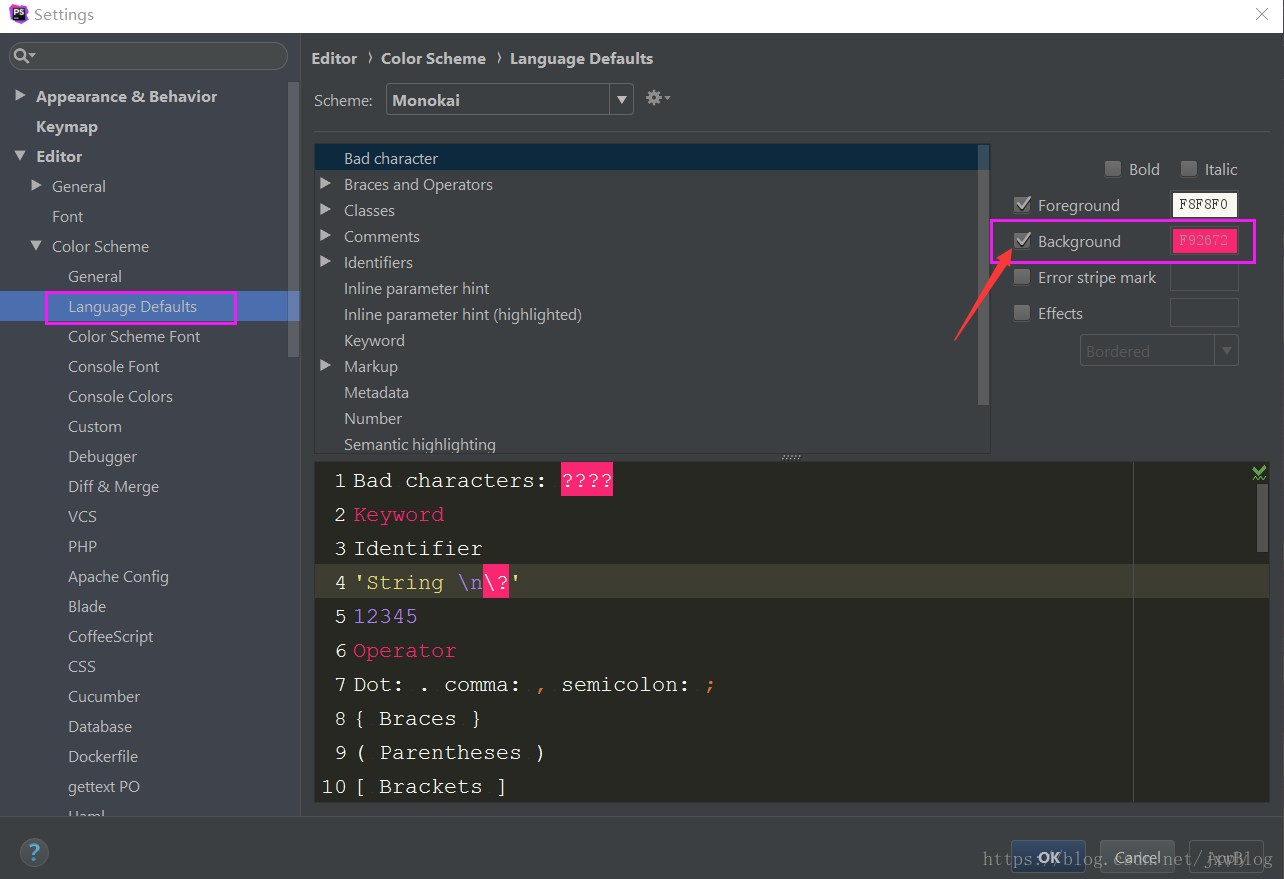
Task: Select Dockerfile color scheme page
Action: tap(103, 756)
